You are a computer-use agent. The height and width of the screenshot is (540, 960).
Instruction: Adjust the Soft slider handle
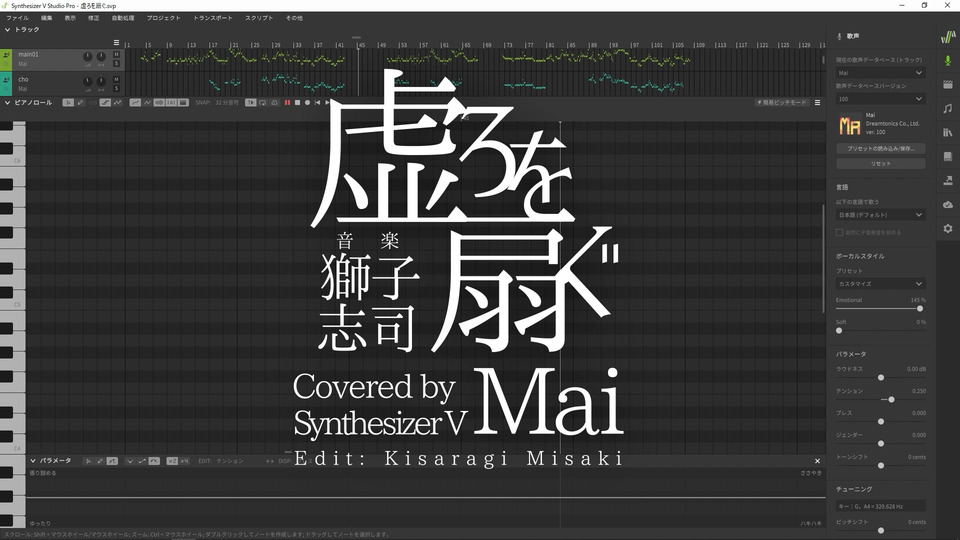click(839, 331)
